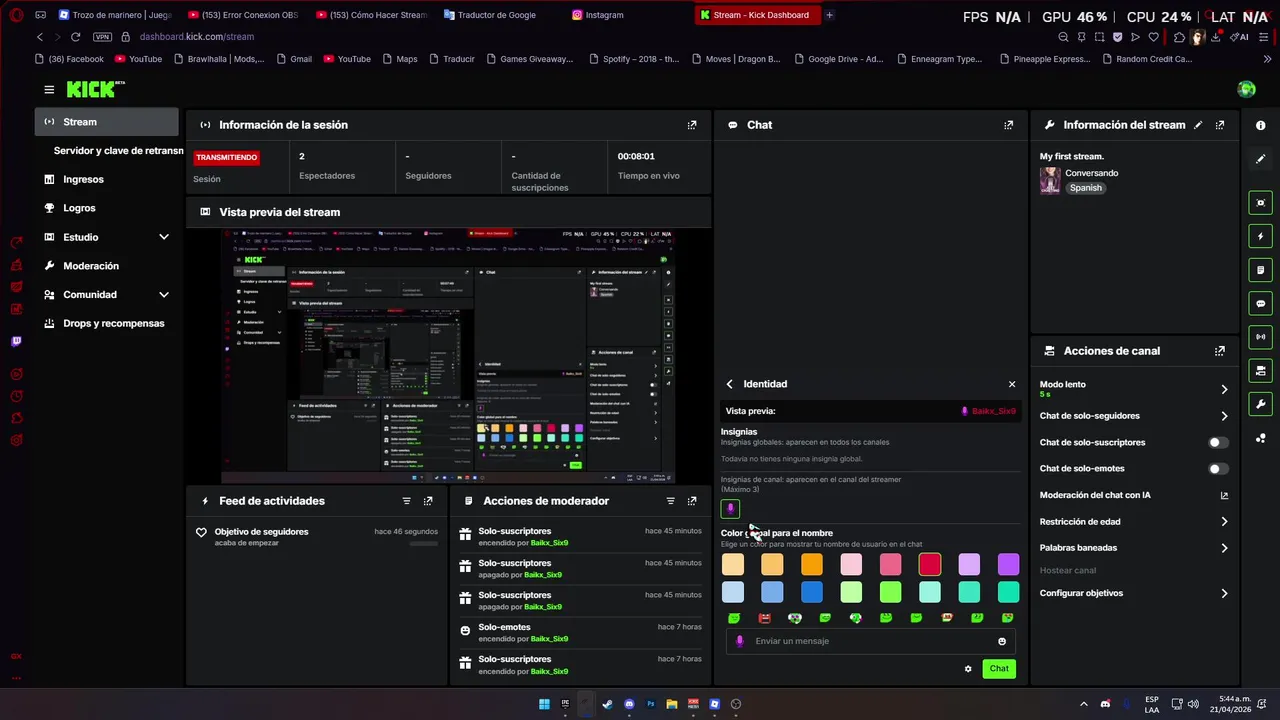1280x720 pixels.
Task: Open Palabras baneadas options chevron
Action: [1224, 548]
